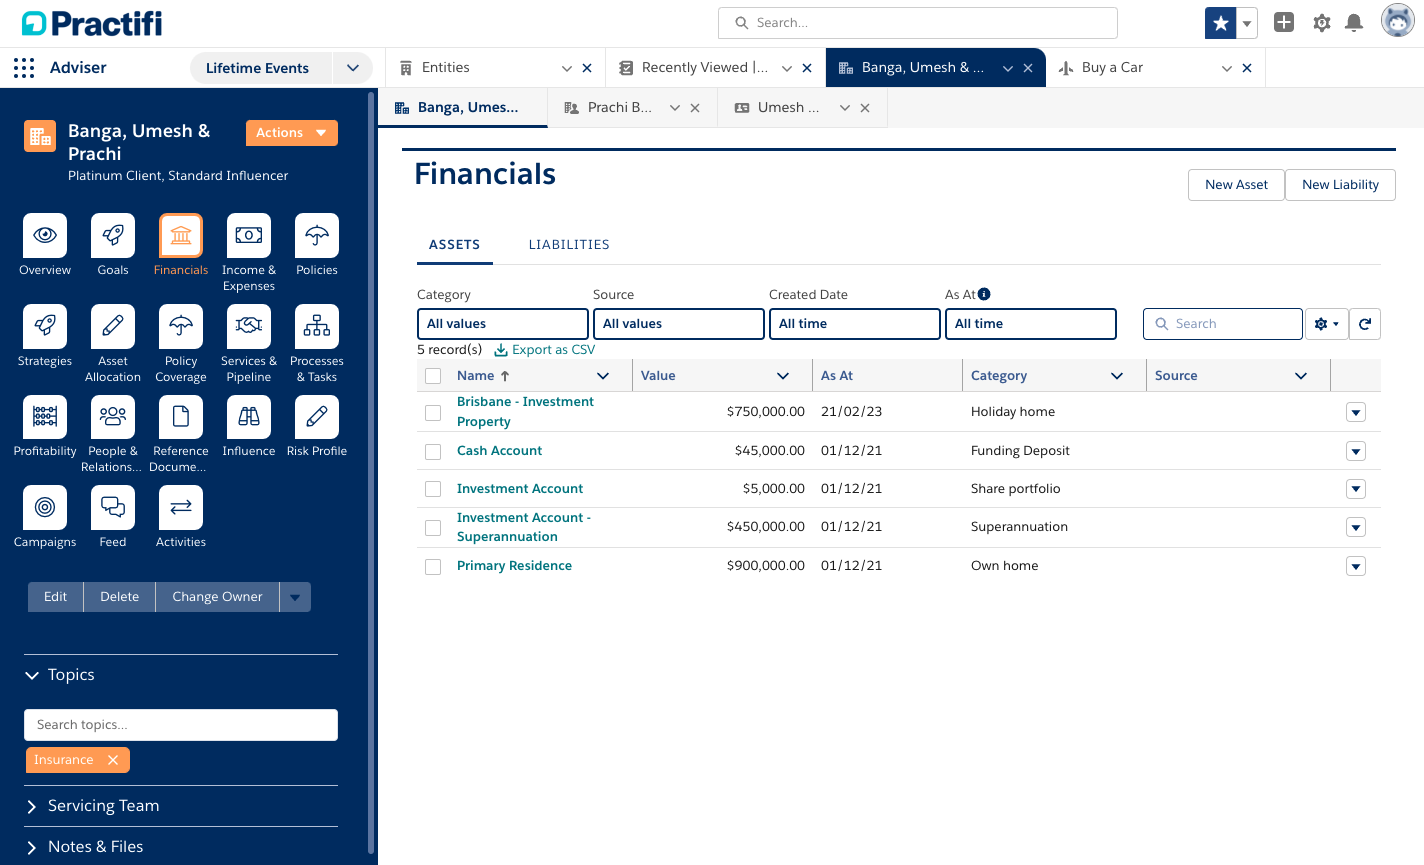This screenshot has height=865, width=1424.
Task: Open the Category filter dropdown
Action: click(x=502, y=324)
